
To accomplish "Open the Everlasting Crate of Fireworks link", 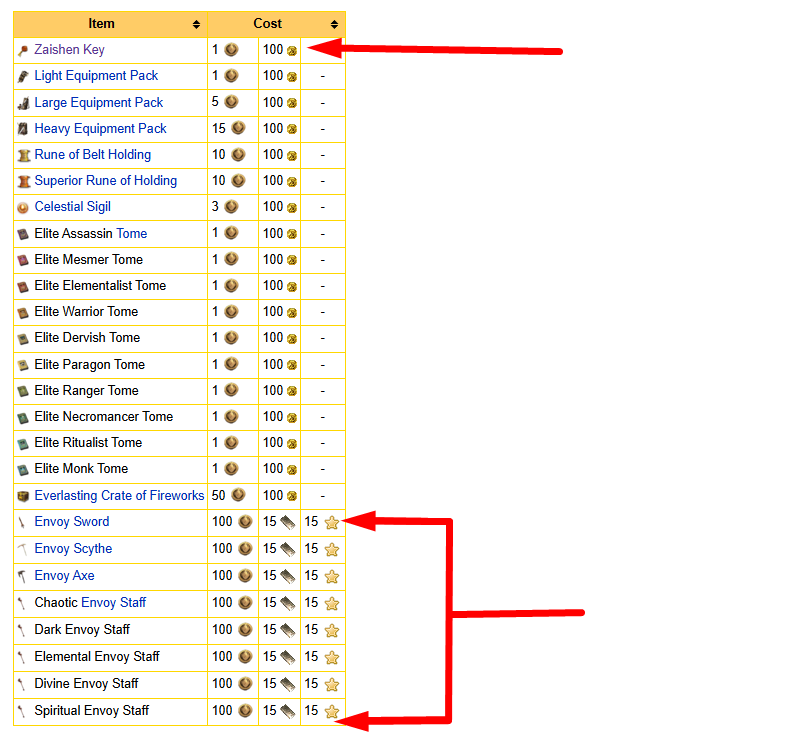I will coord(119,496).
